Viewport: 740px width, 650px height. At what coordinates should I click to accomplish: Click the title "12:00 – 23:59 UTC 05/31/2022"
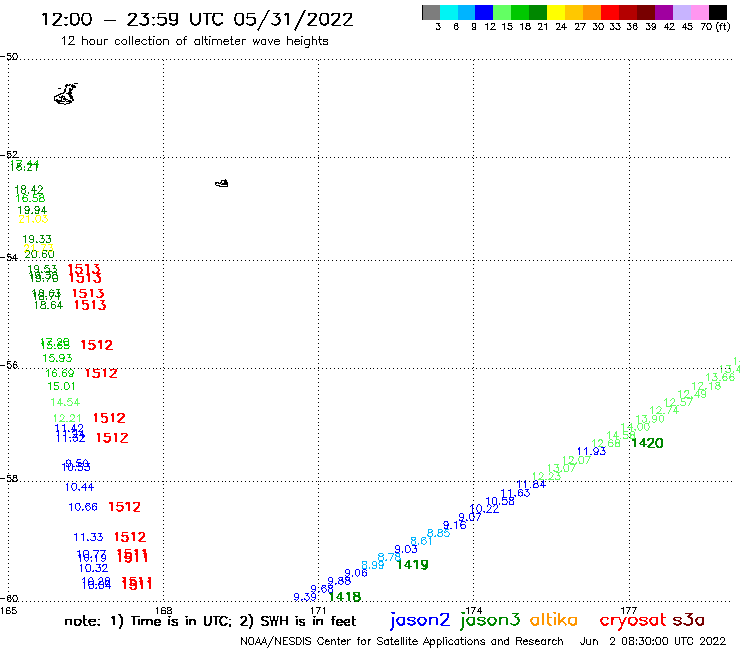point(197,19)
